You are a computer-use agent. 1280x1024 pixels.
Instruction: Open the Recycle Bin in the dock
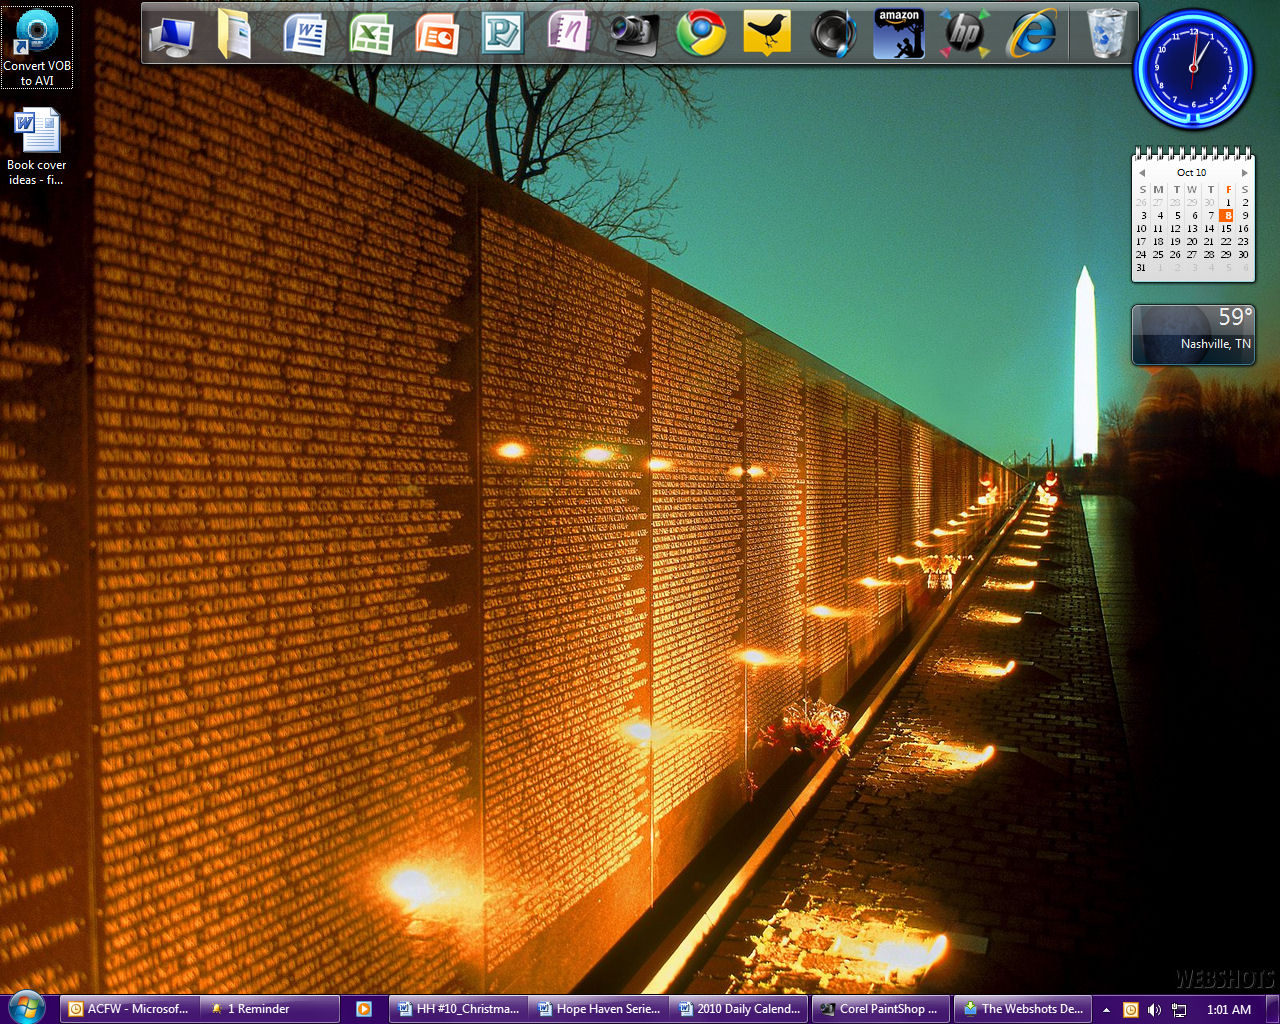(1107, 35)
